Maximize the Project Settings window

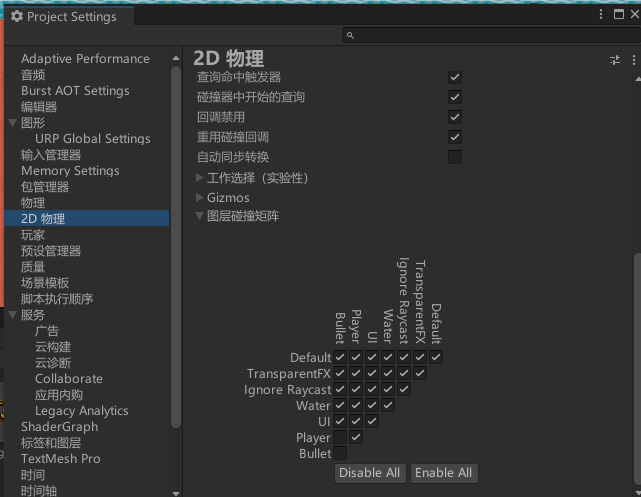[619, 14]
